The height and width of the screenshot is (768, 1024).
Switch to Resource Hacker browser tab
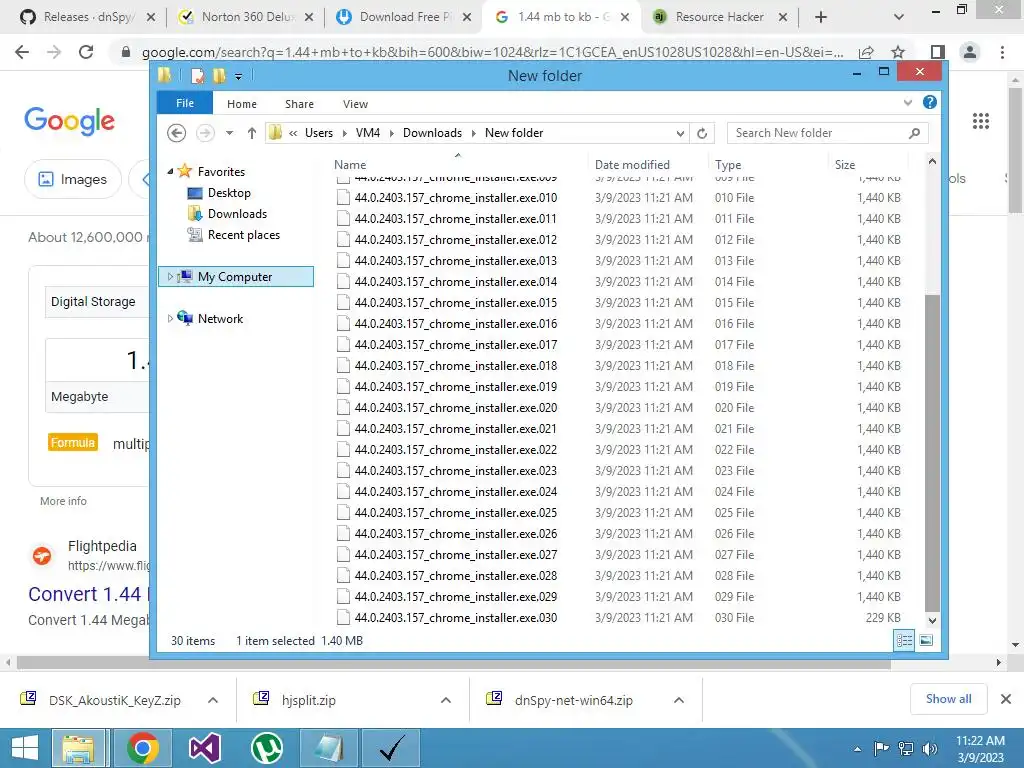pos(718,17)
